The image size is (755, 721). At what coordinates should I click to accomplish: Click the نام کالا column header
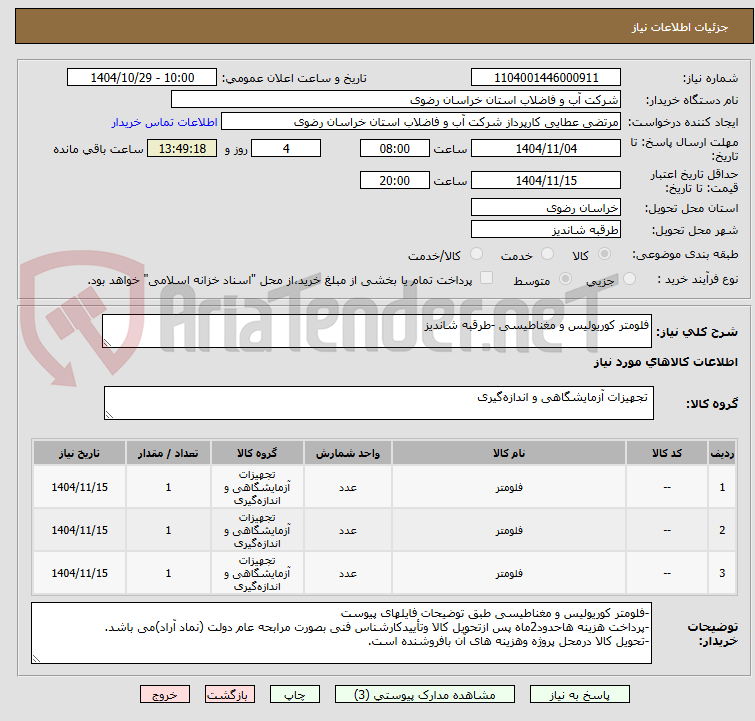509,453
